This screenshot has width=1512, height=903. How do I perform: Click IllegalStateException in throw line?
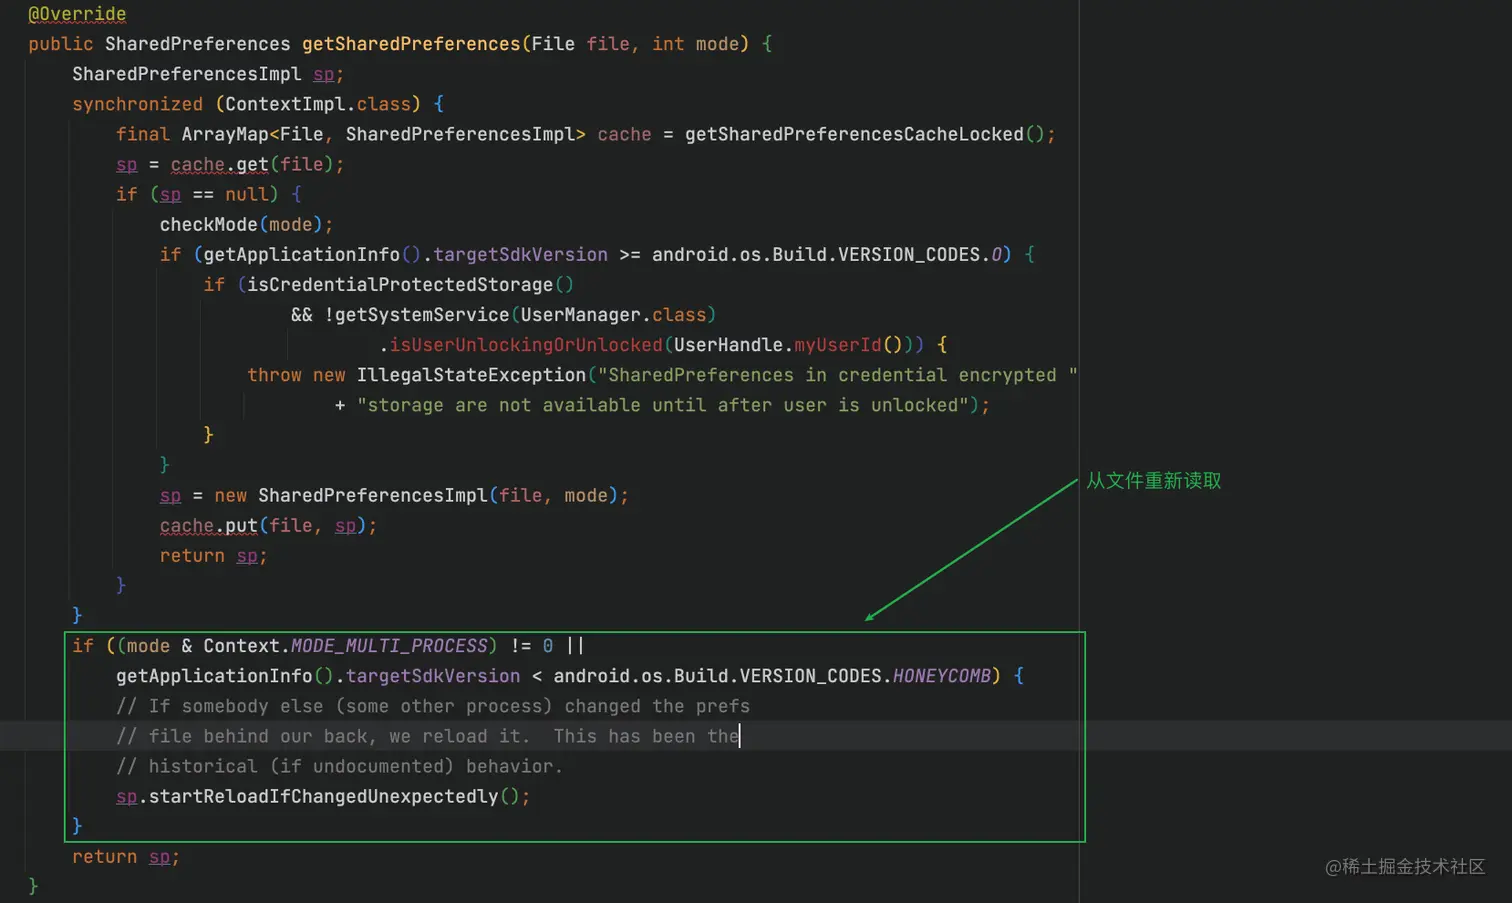tap(471, 374)
